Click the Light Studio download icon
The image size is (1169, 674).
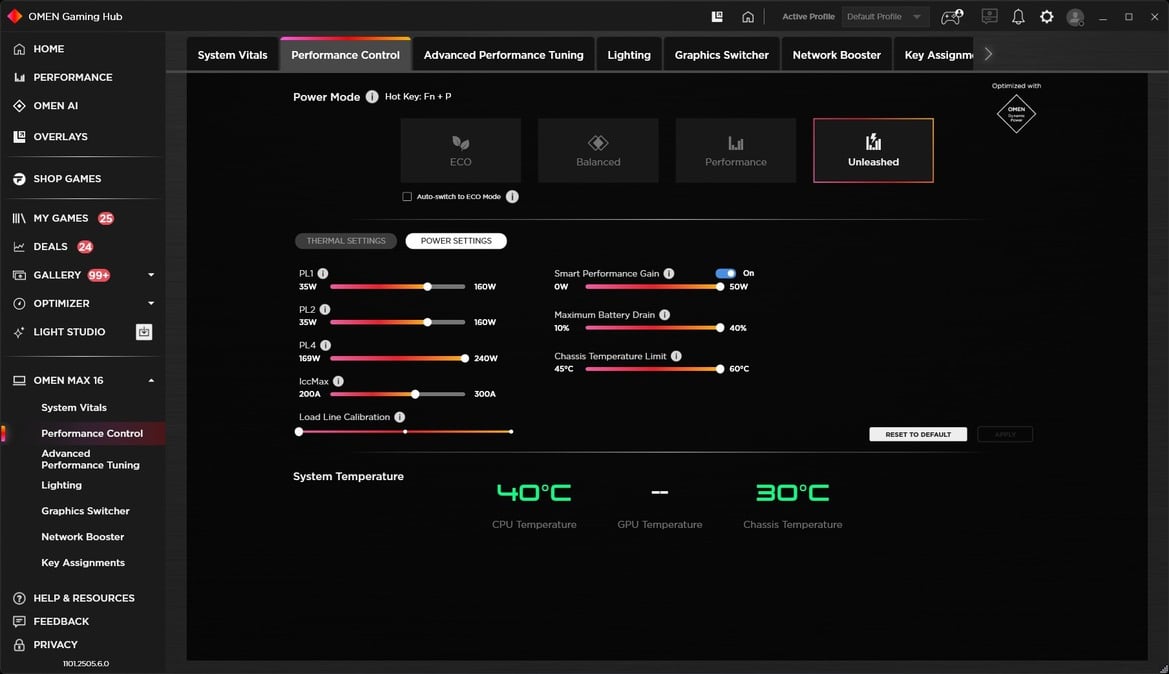point(144,332)
